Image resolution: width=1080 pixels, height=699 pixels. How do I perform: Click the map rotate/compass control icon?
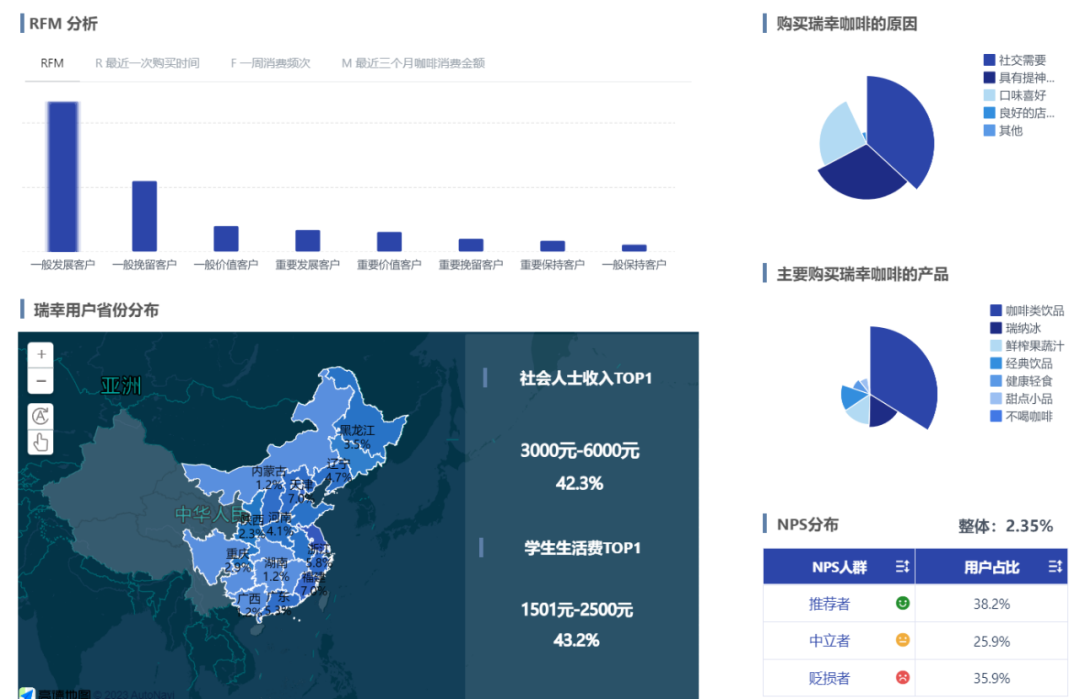pos(41,415)
